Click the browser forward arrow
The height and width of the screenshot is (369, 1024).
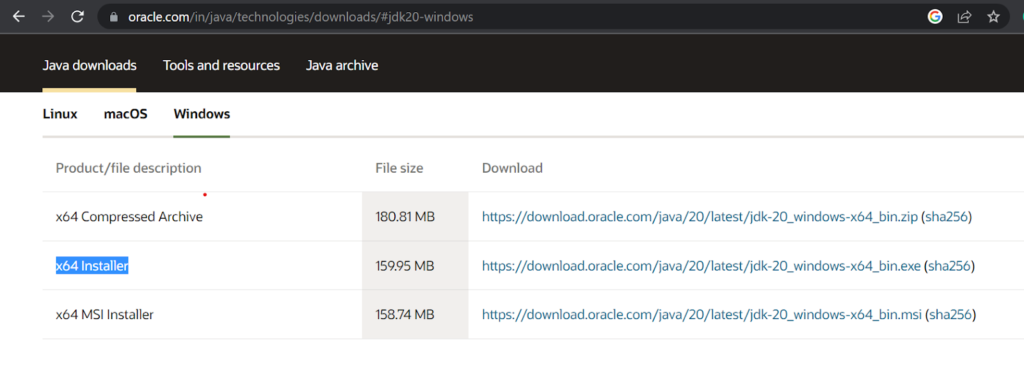click(48, 17)
